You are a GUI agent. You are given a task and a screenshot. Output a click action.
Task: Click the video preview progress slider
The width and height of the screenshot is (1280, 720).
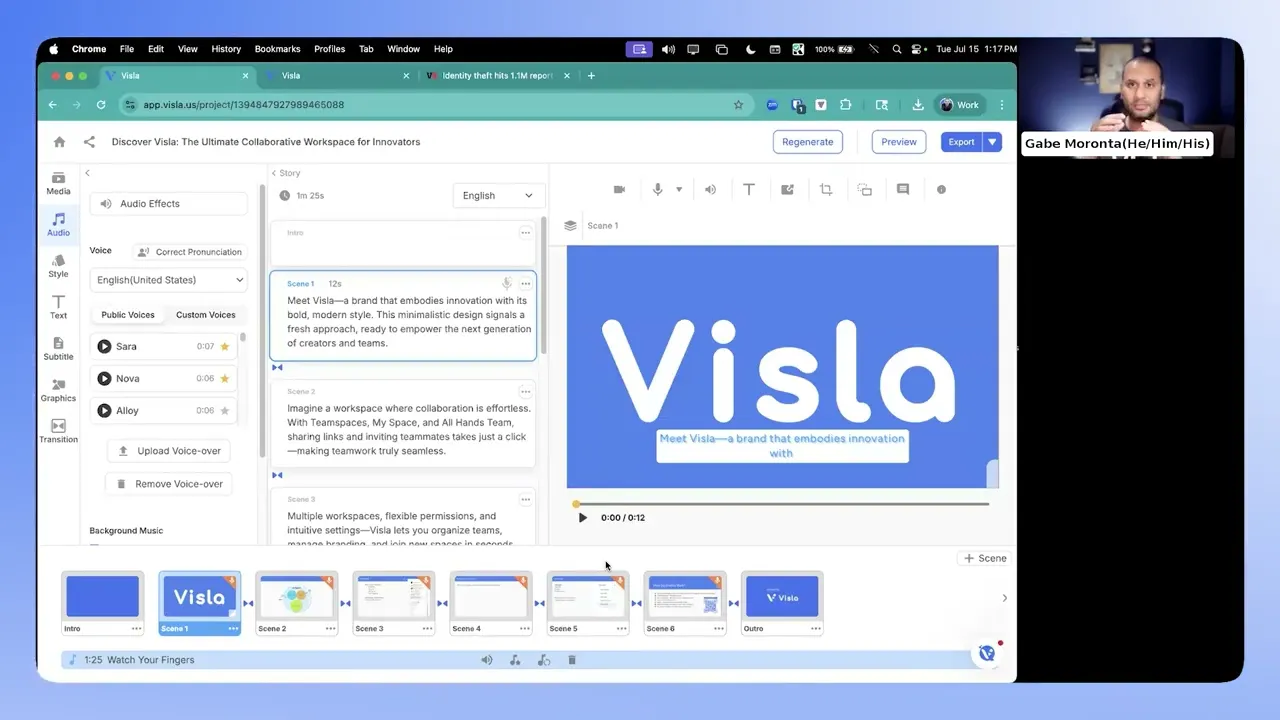coord(782,504)
